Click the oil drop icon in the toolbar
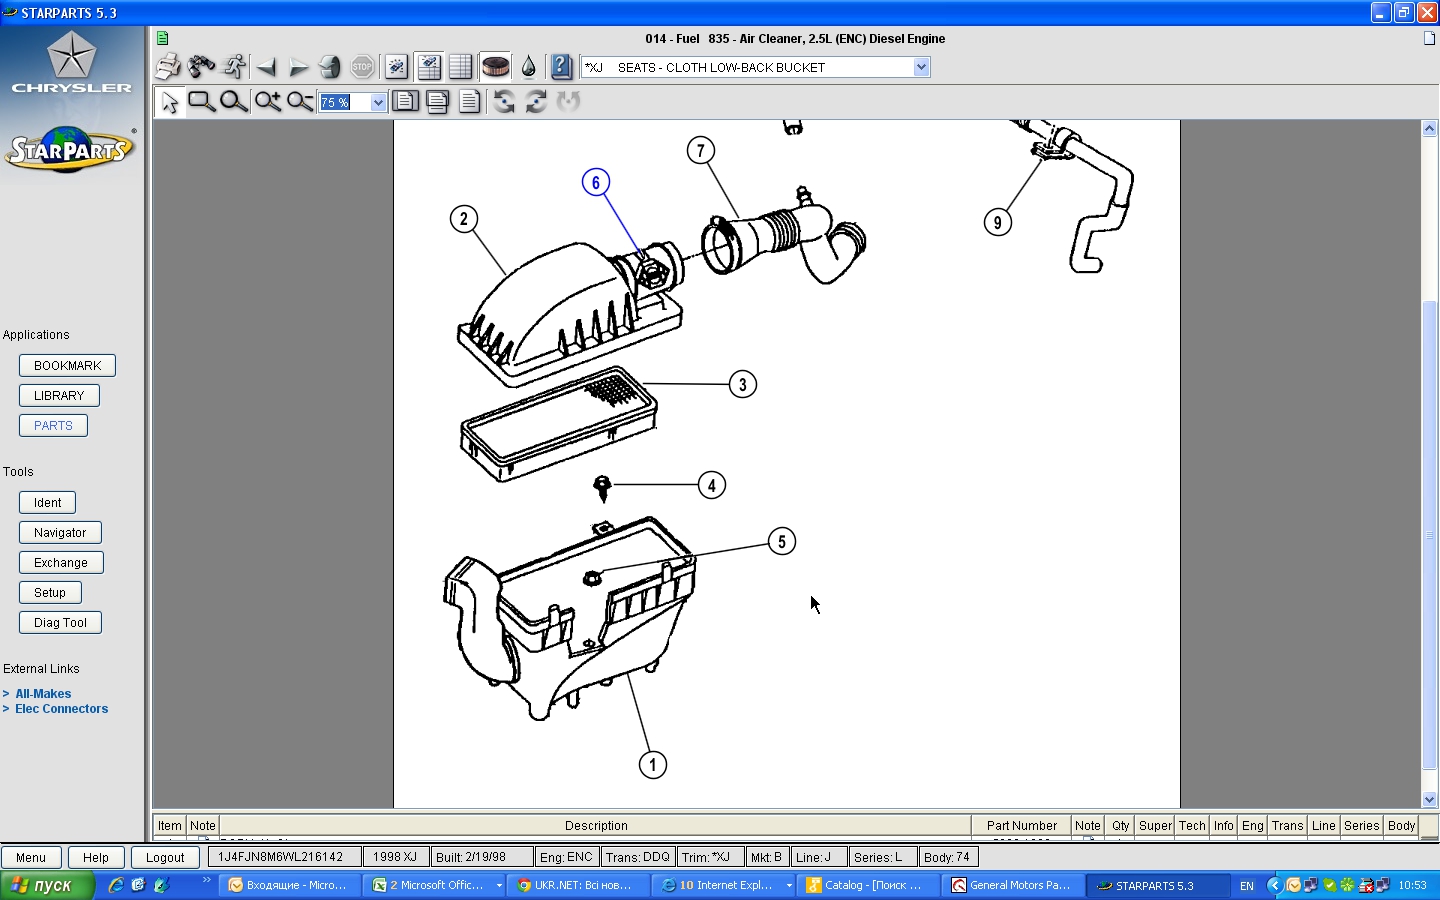The height and width of the screenshot is (900, 1440). click(x=528, y=67)
